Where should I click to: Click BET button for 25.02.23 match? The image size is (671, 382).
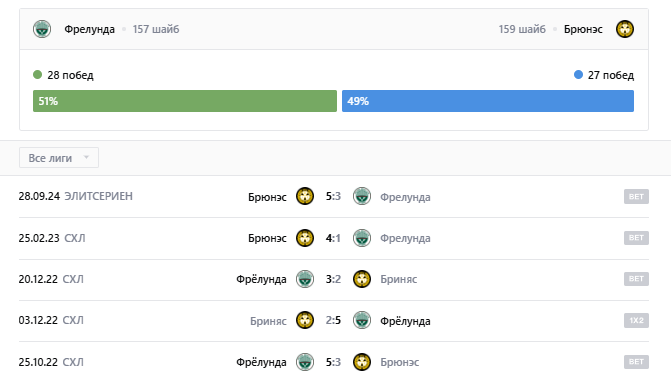[636, 238]
